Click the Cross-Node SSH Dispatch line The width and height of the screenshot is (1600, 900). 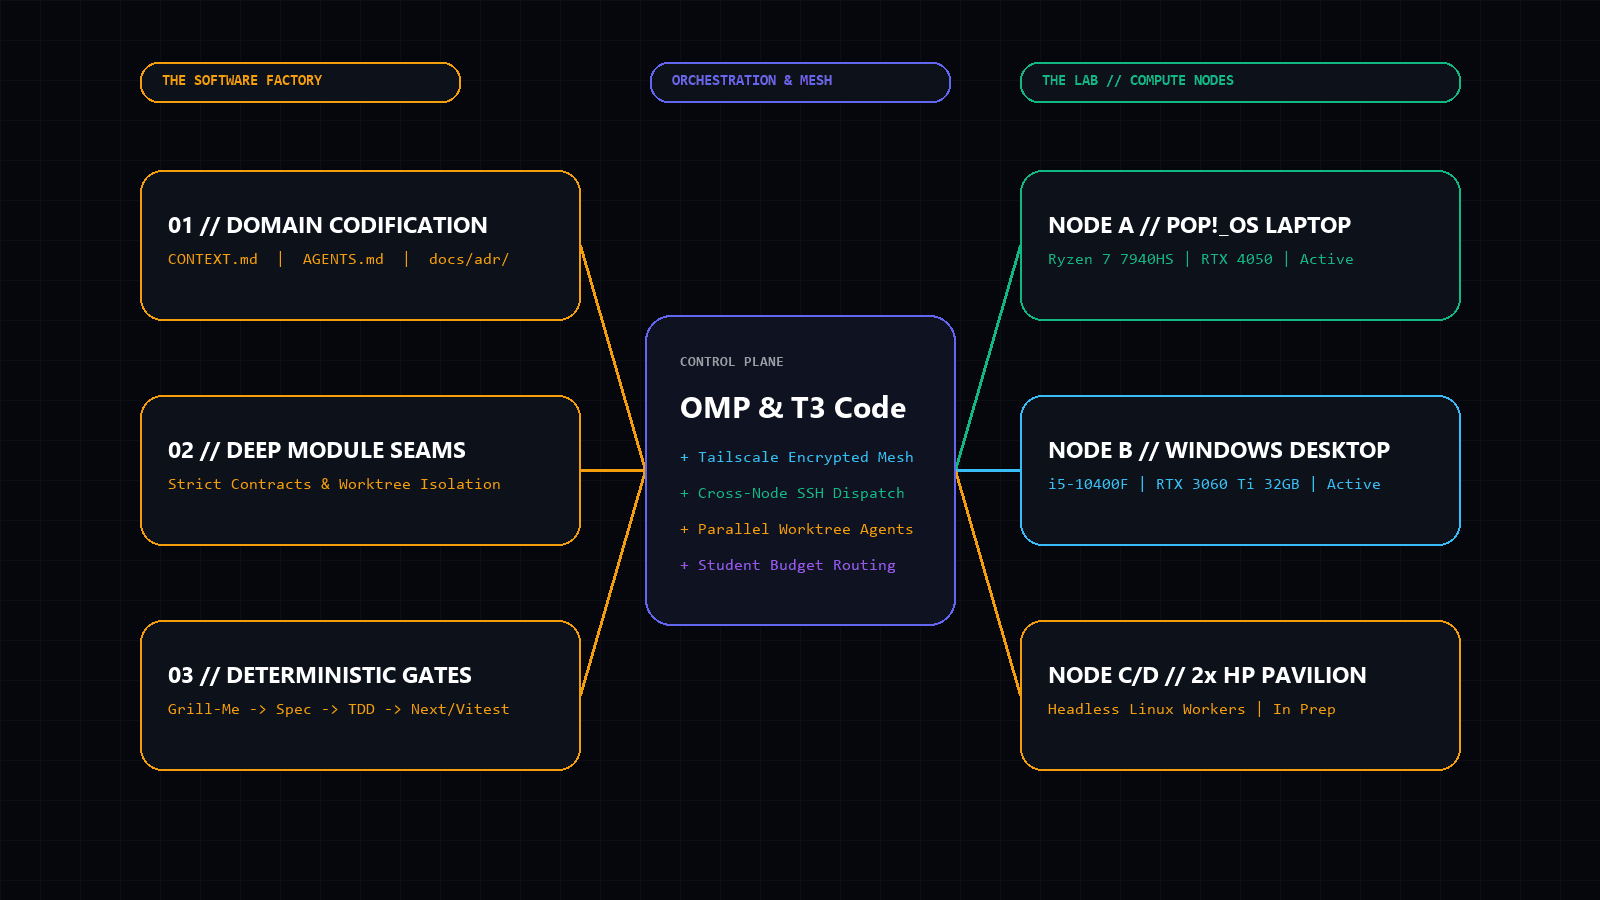792,493
